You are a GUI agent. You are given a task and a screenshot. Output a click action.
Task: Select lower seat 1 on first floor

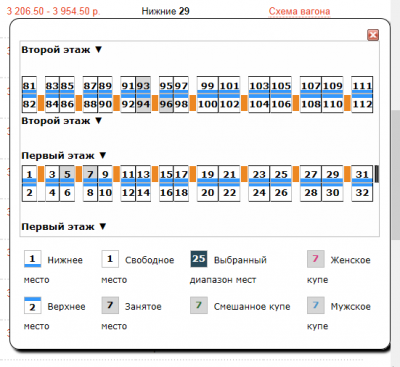click(x=29, y=174)
